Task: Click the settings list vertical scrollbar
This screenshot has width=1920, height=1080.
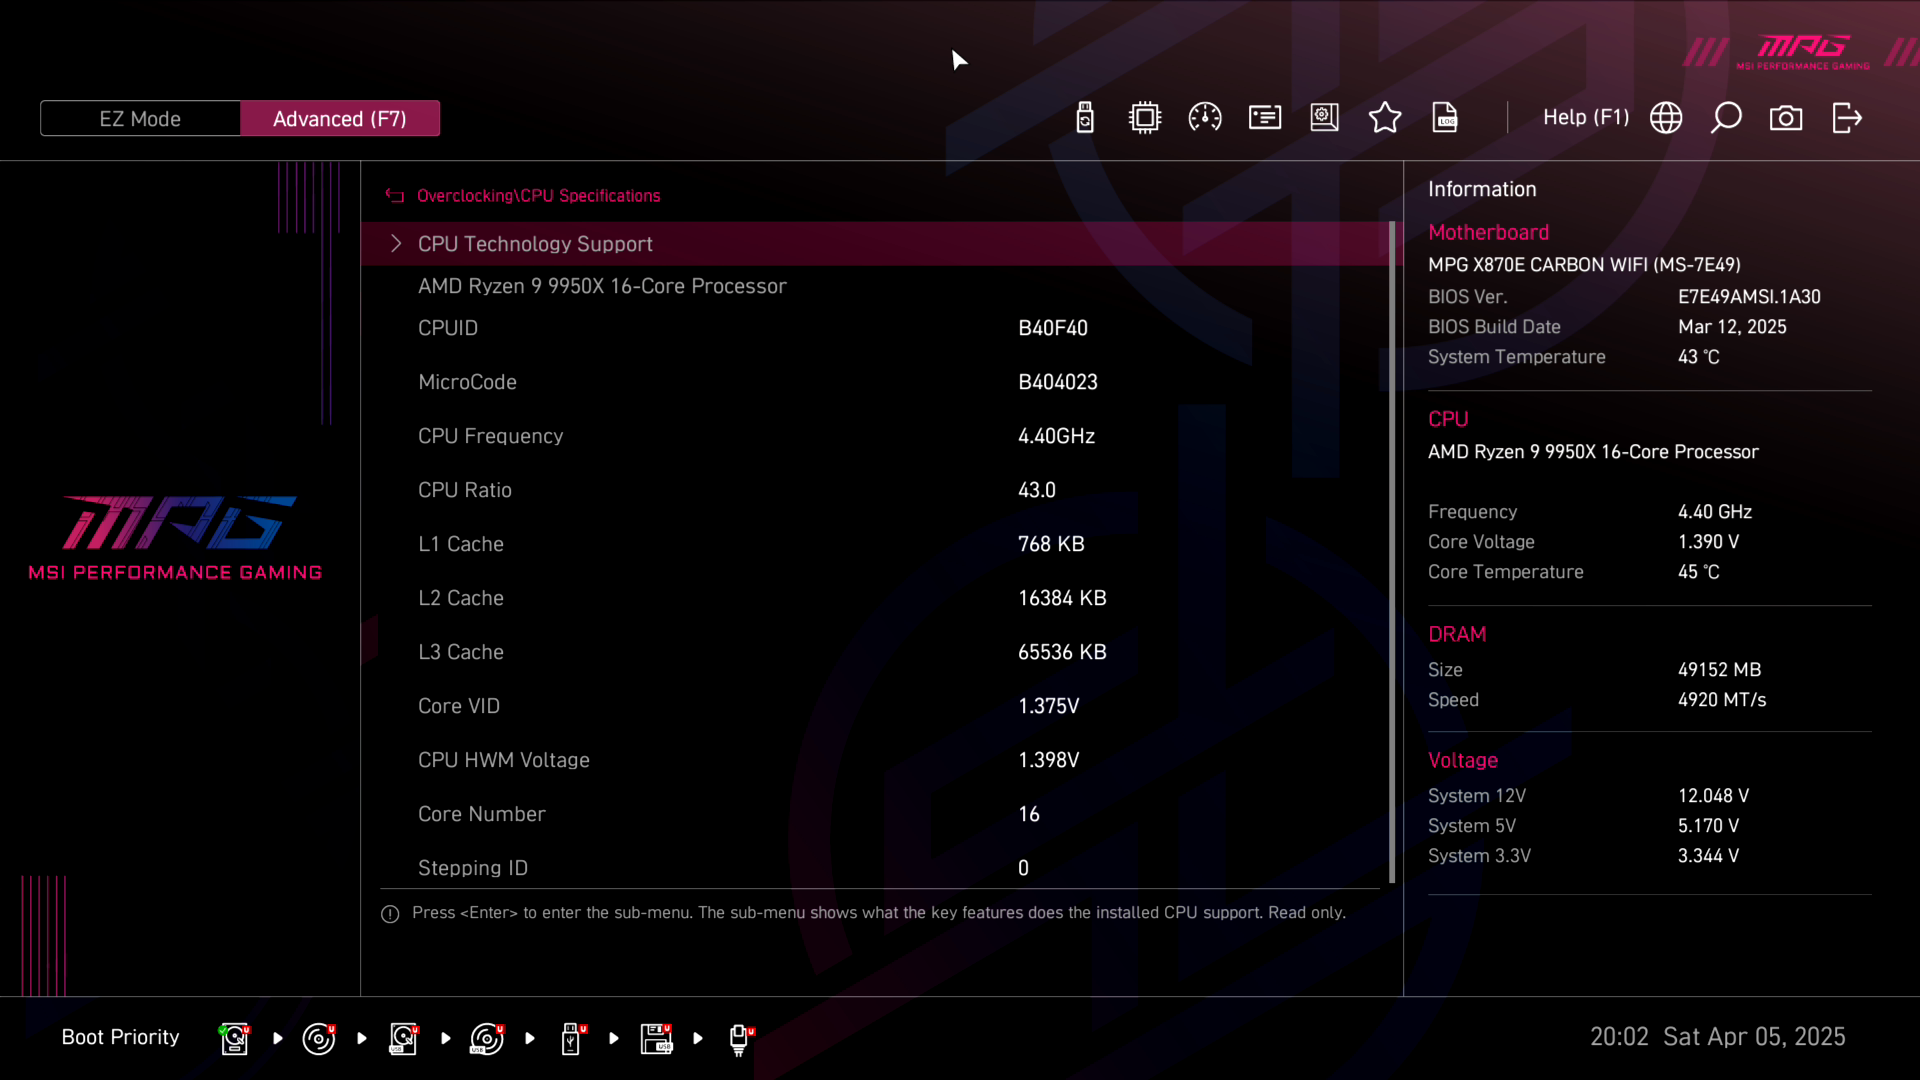Action: [x=1392, y=550]
